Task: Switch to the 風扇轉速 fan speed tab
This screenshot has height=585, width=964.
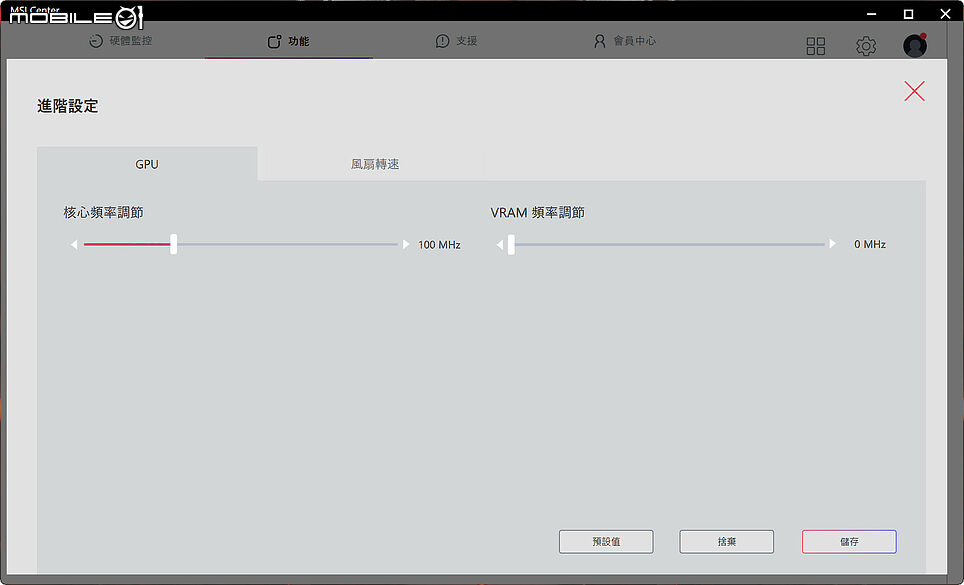Action: (374, 164)
